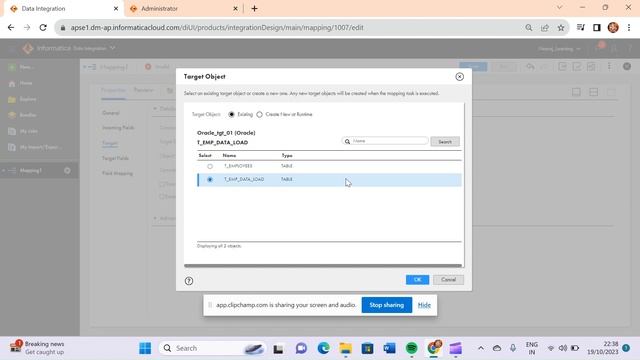Click the magnifier icon in search field

[347, 141]
